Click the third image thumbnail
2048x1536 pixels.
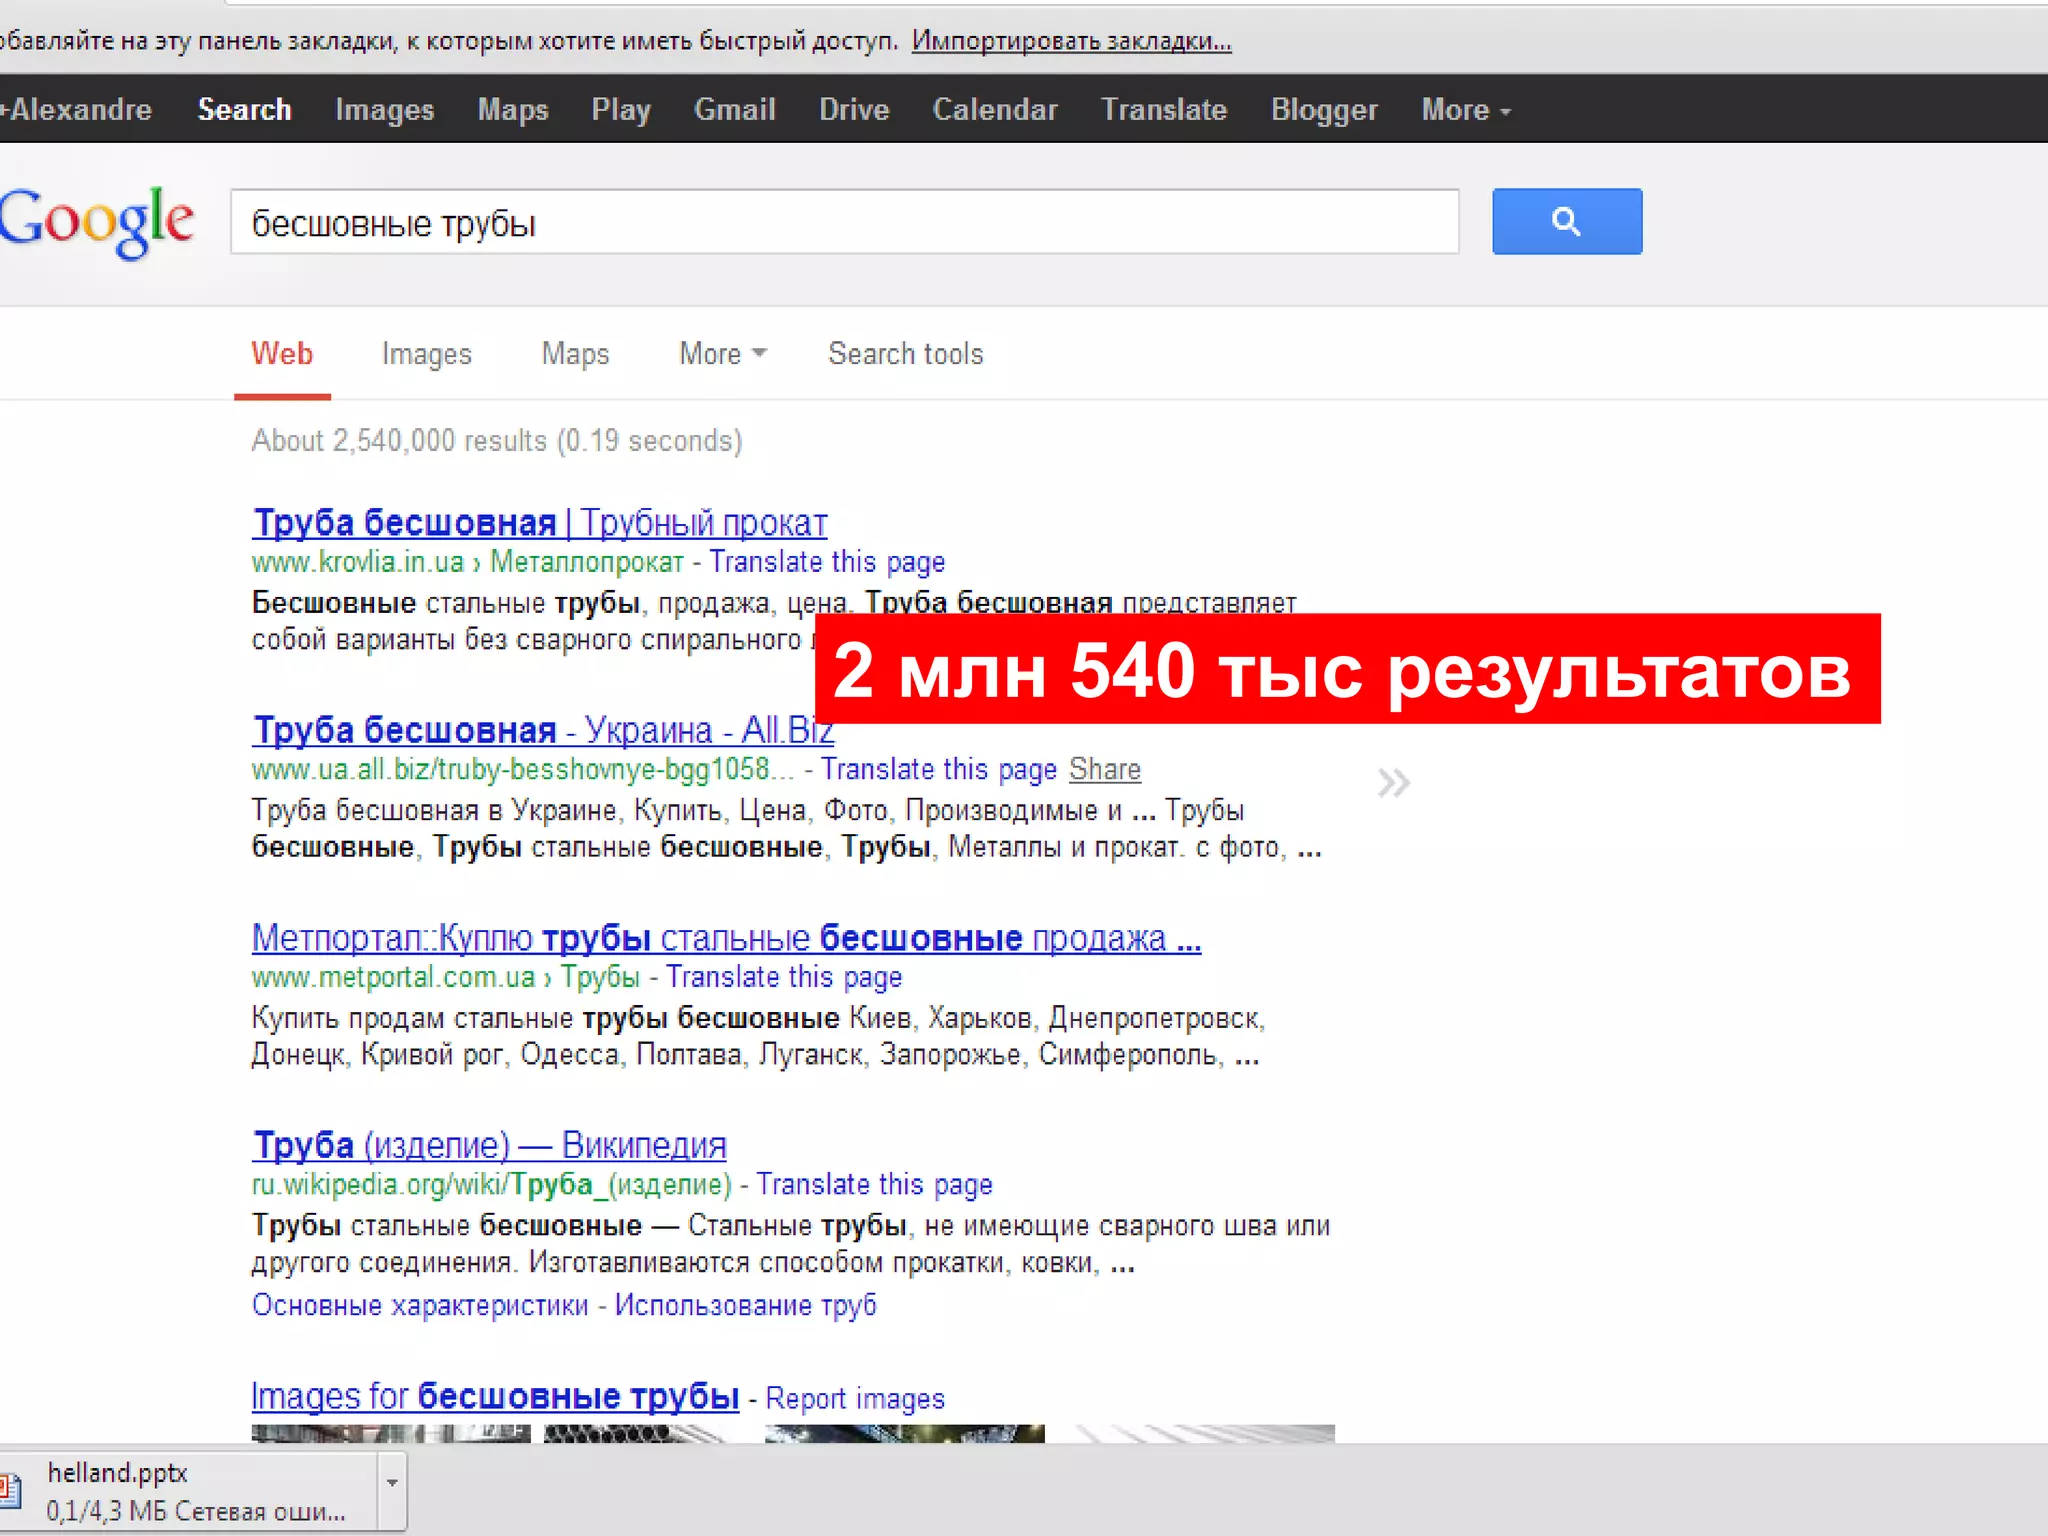click(x=905, y=1433)
